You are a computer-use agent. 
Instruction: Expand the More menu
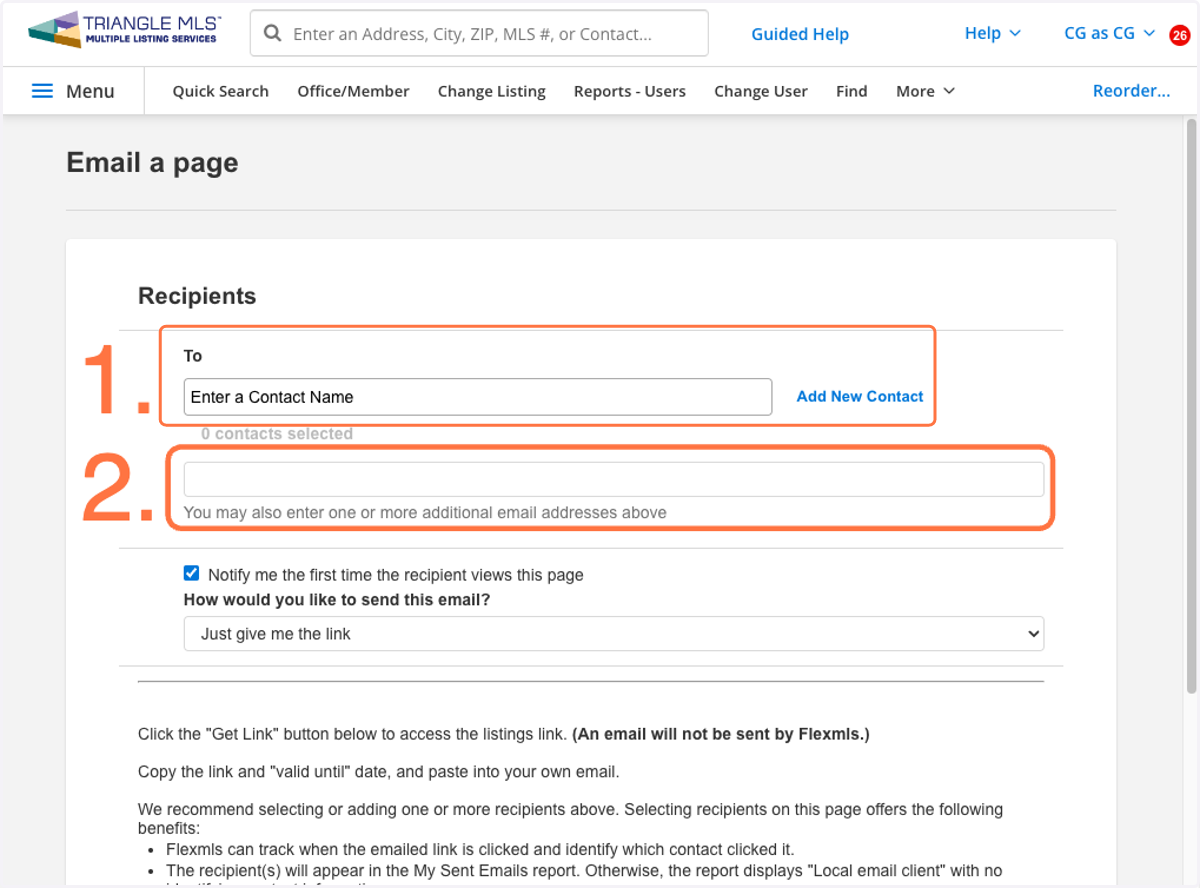click(925, 91)
